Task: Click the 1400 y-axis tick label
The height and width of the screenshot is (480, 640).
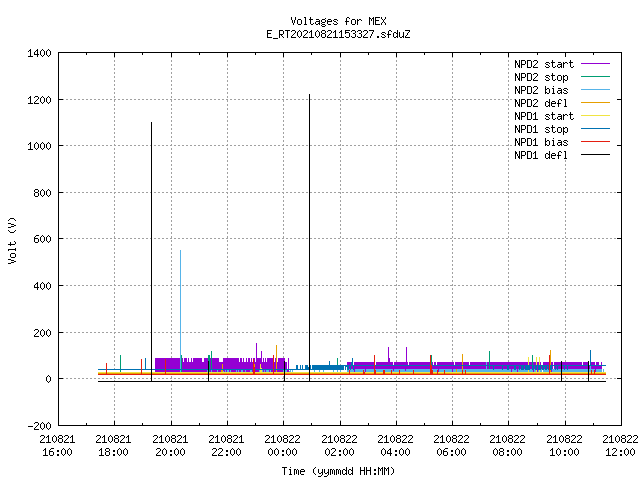Action: 39,53
